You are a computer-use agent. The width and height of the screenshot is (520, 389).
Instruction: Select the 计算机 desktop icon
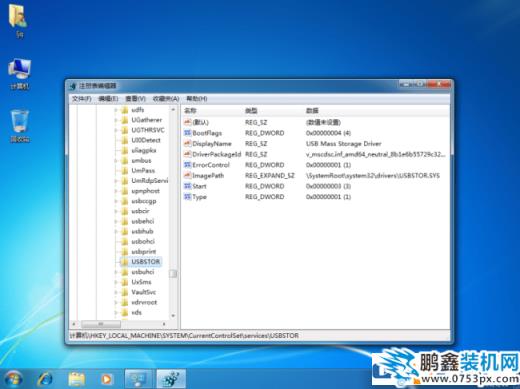point(19,74)
